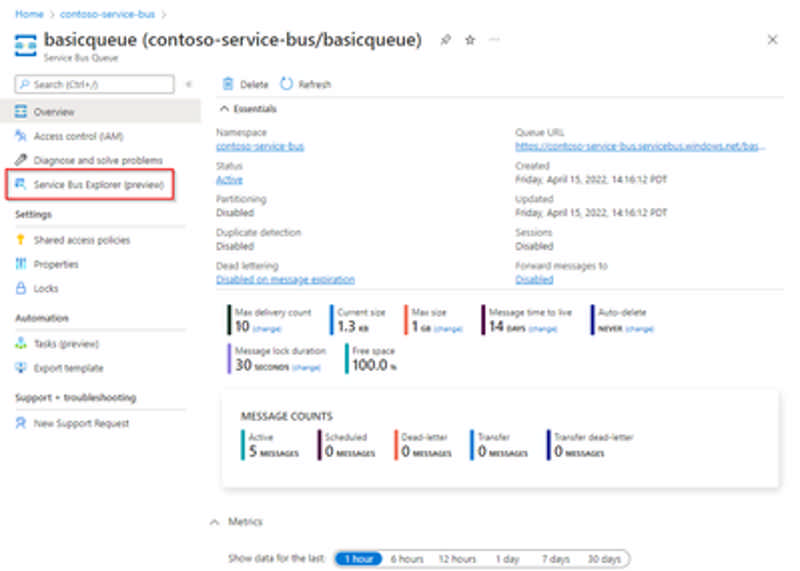Change the Message time to live
The image size is (800, 571).
tap(543, 329)
